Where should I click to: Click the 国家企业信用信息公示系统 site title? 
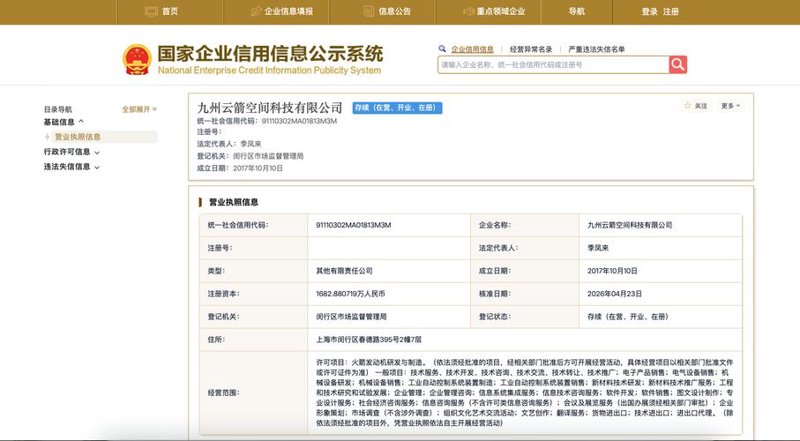click(270, 54)
